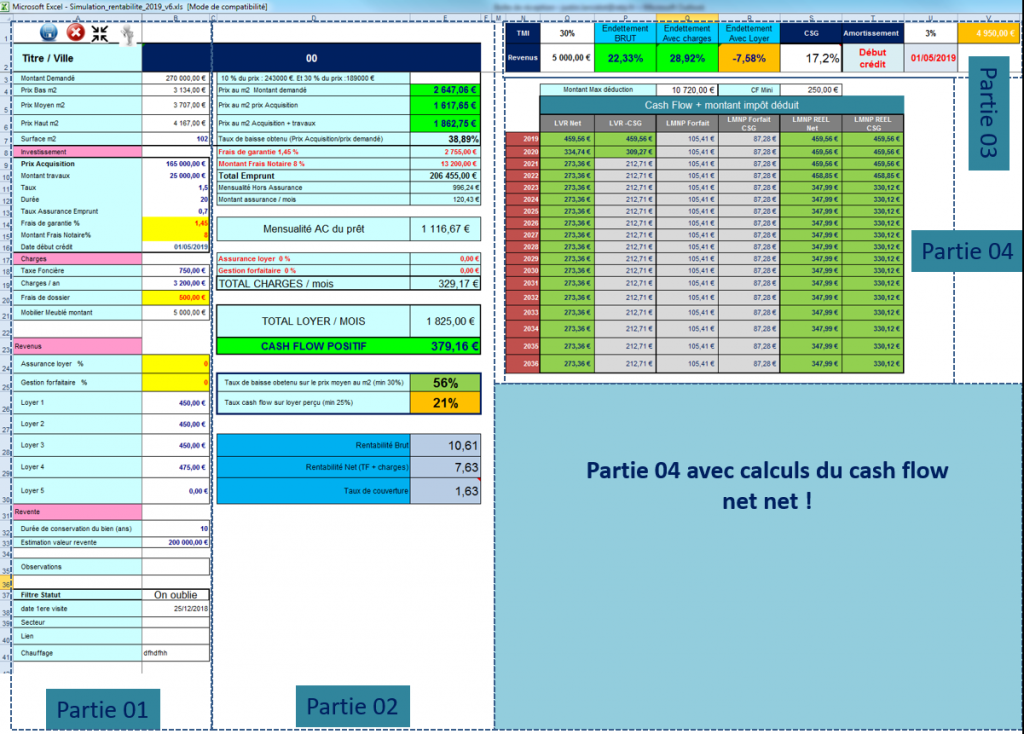The width and height of the screenshot is (1024, 734).
Task: Select the Filtre Statut 'On oublie' cell
Action: coord(175,594)
